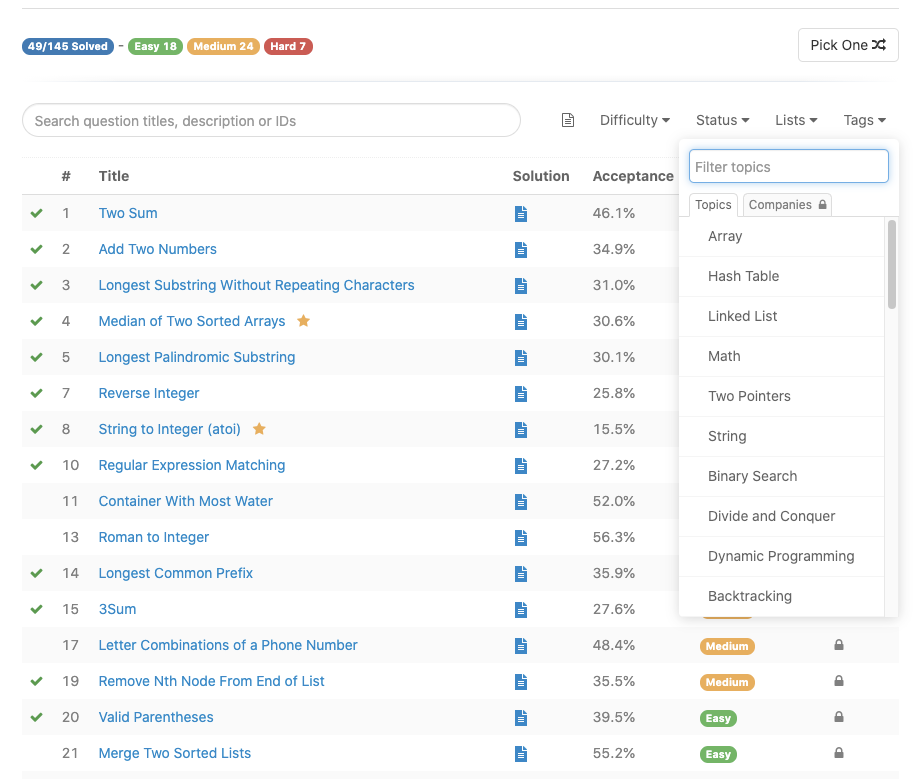Screen dimensions: 919x779
Task: Open solution article for Container With Most Water
Action: (520, 502)
